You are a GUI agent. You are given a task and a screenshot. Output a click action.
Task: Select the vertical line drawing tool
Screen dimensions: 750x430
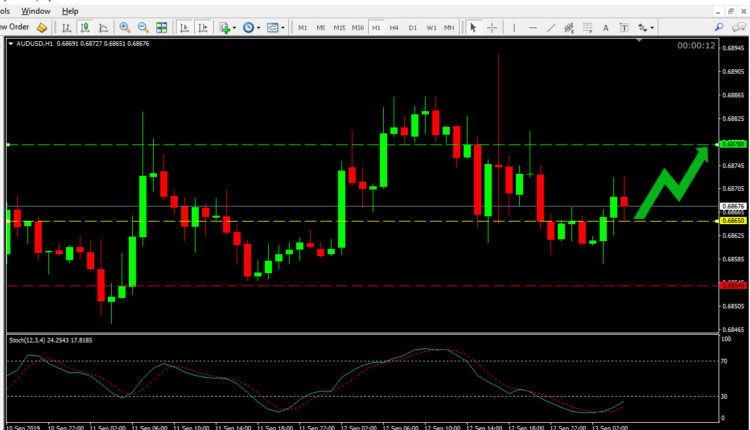514,28
